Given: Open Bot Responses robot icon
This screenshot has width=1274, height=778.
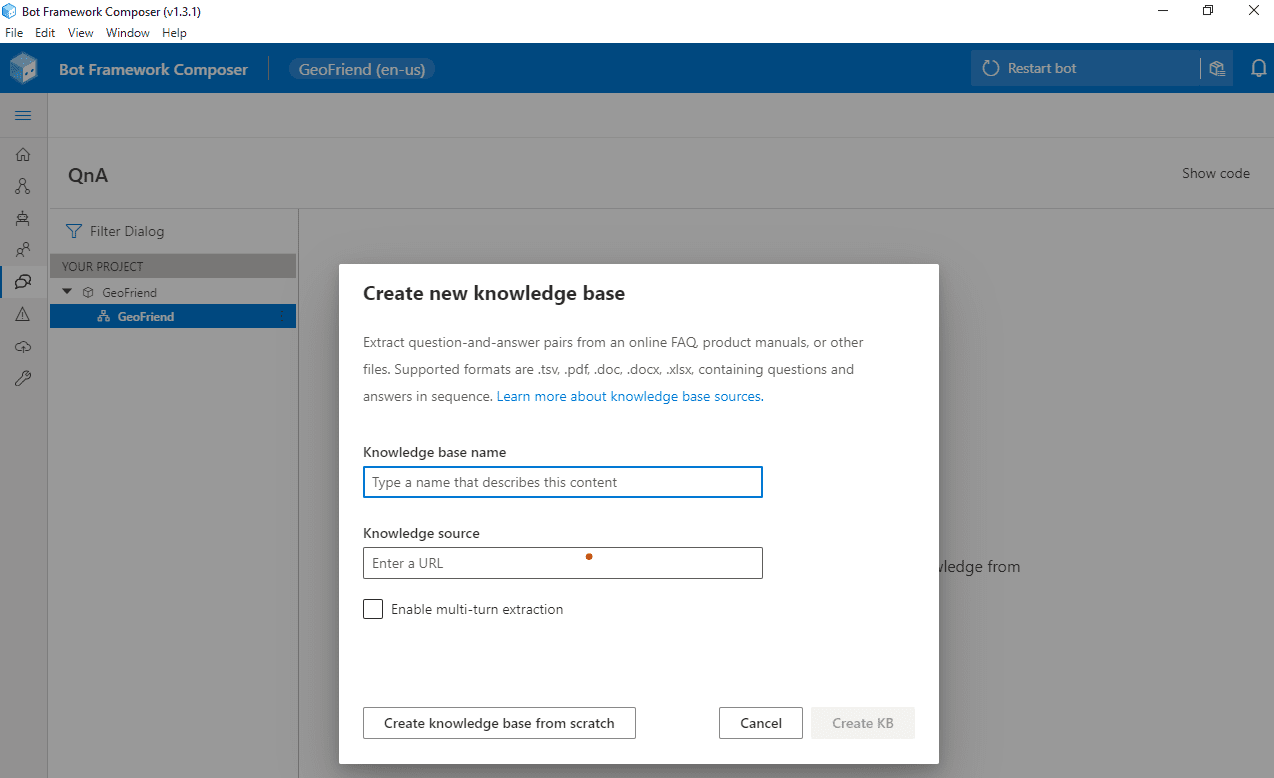Looking at the screenshot, I should [23, 218].
